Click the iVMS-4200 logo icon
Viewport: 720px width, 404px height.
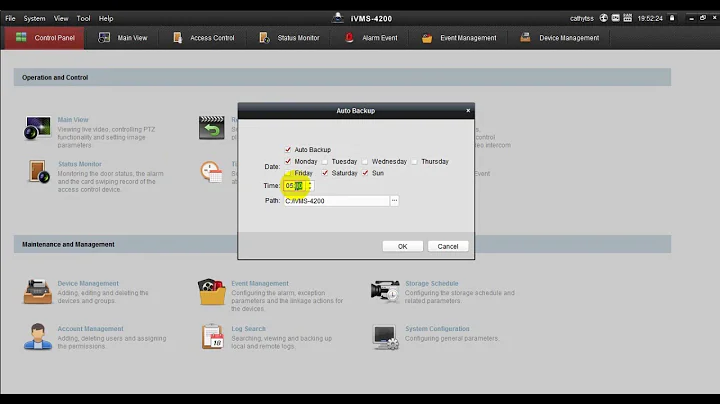click(338, 18)
